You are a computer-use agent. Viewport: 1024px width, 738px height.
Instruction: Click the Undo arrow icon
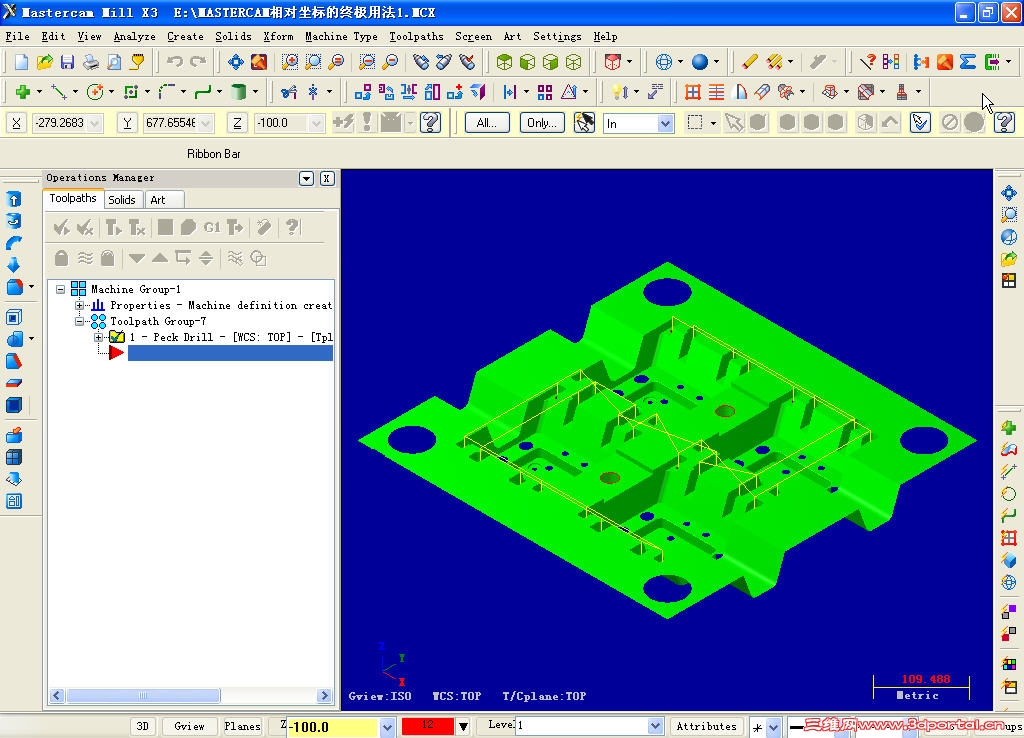click(174, 62)
